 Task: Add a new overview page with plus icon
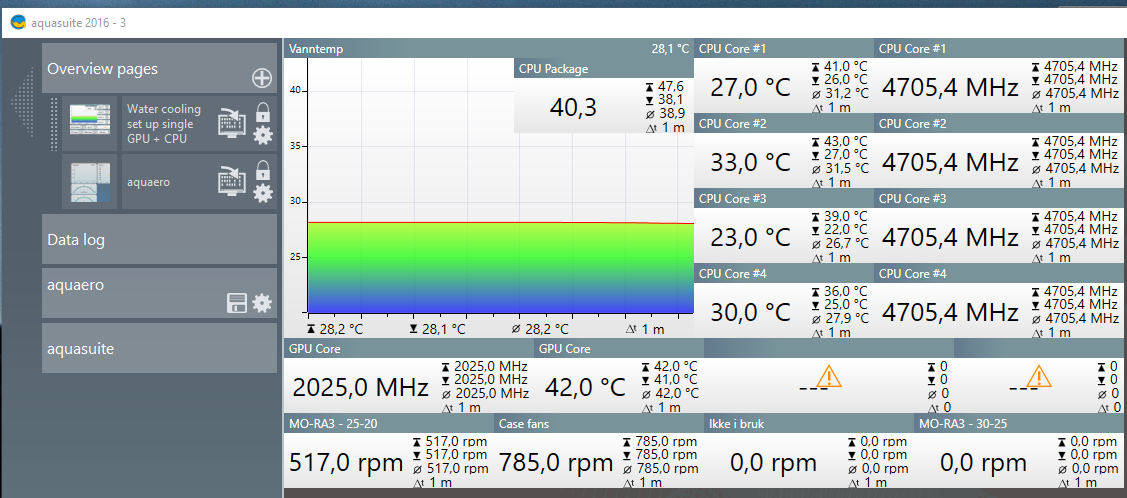coord(262,78)
